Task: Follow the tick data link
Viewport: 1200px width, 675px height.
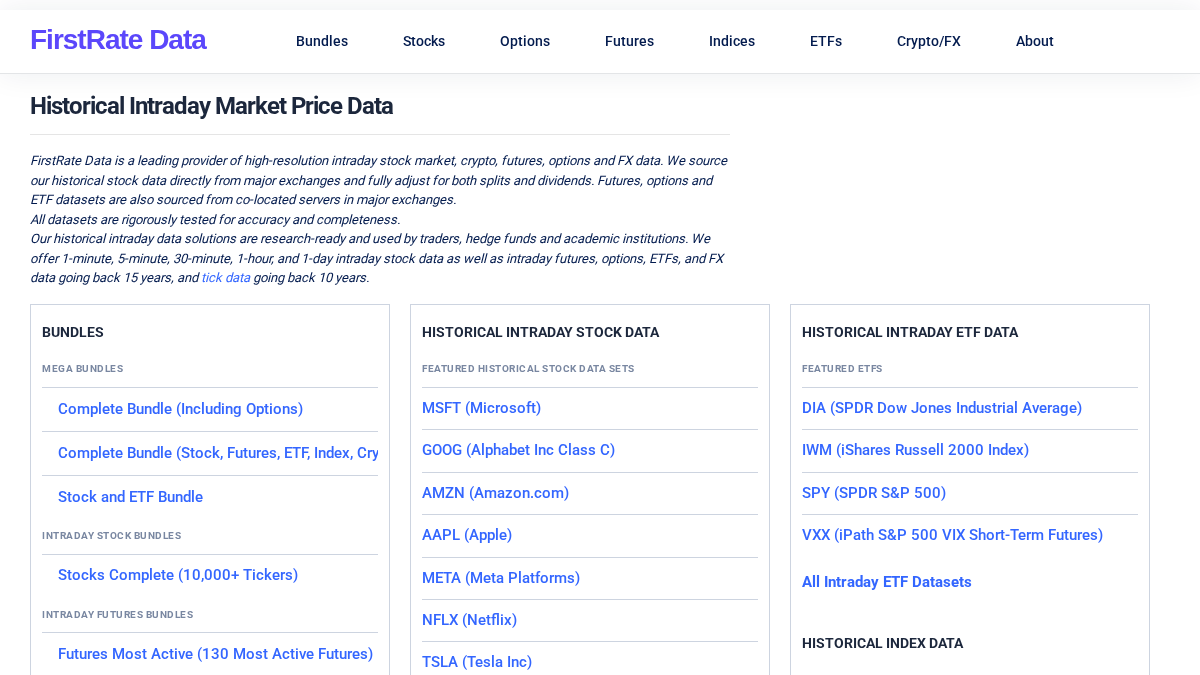Action: (x=226, y=278)
